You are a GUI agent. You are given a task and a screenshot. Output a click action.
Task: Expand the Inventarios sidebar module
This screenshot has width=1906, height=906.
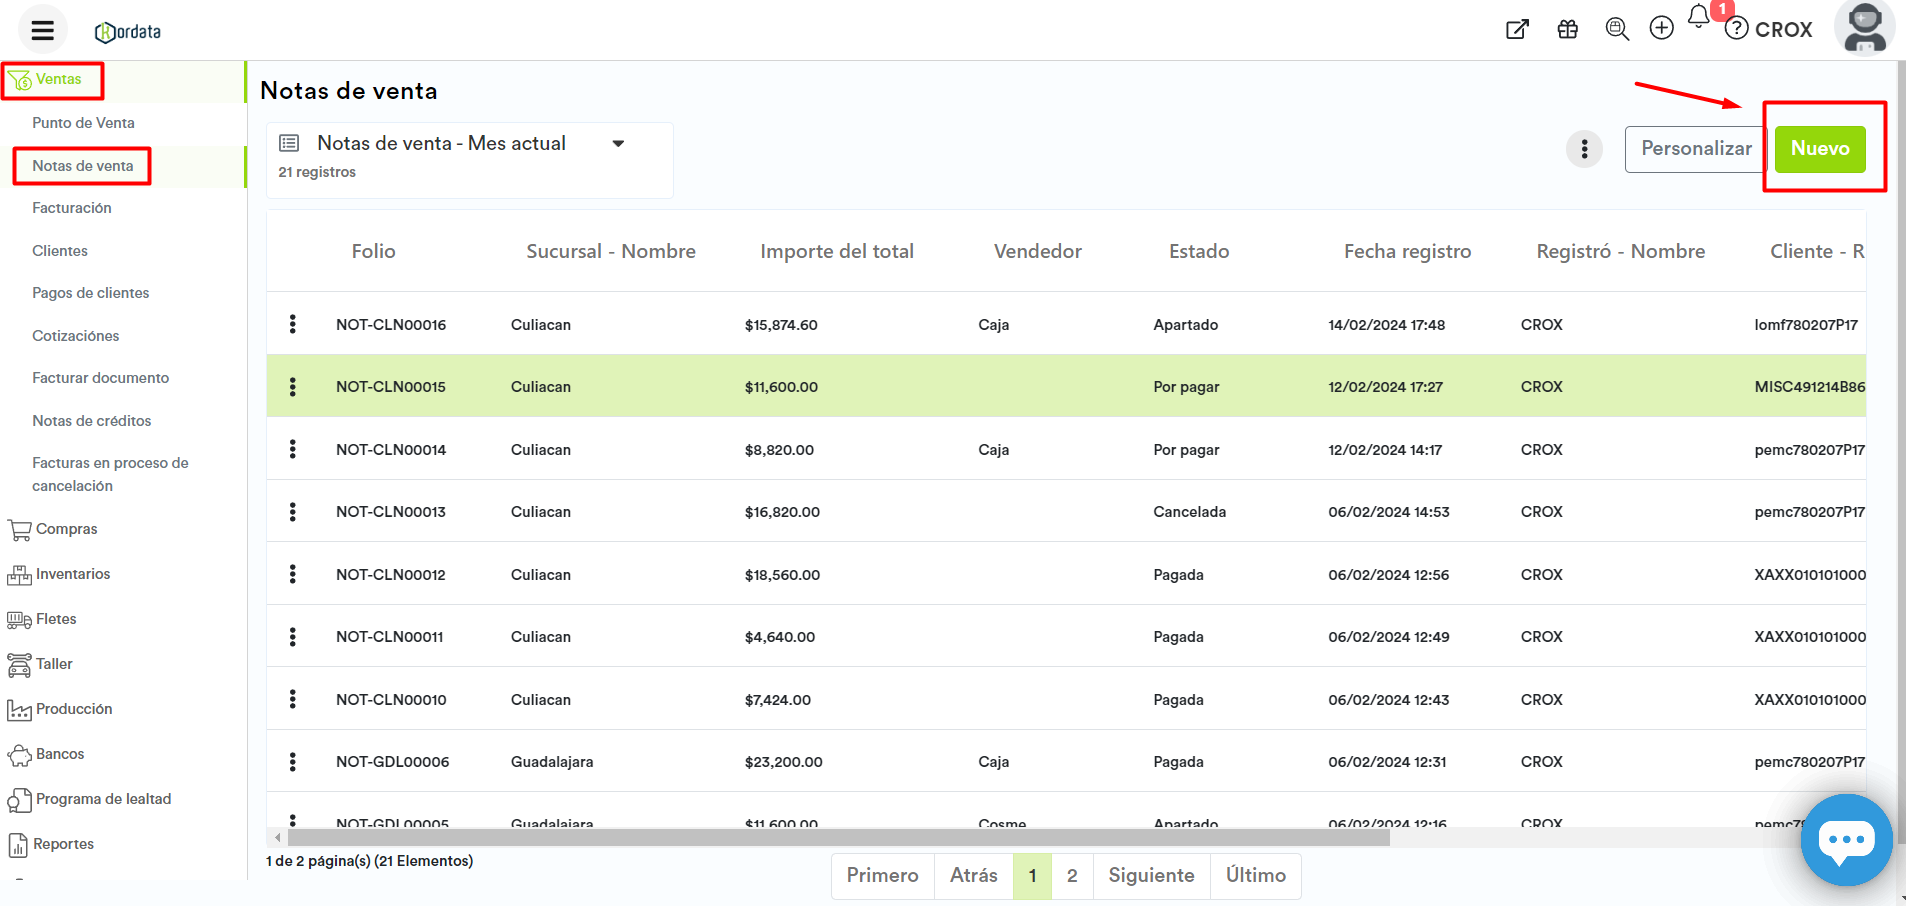coord(72,574)
